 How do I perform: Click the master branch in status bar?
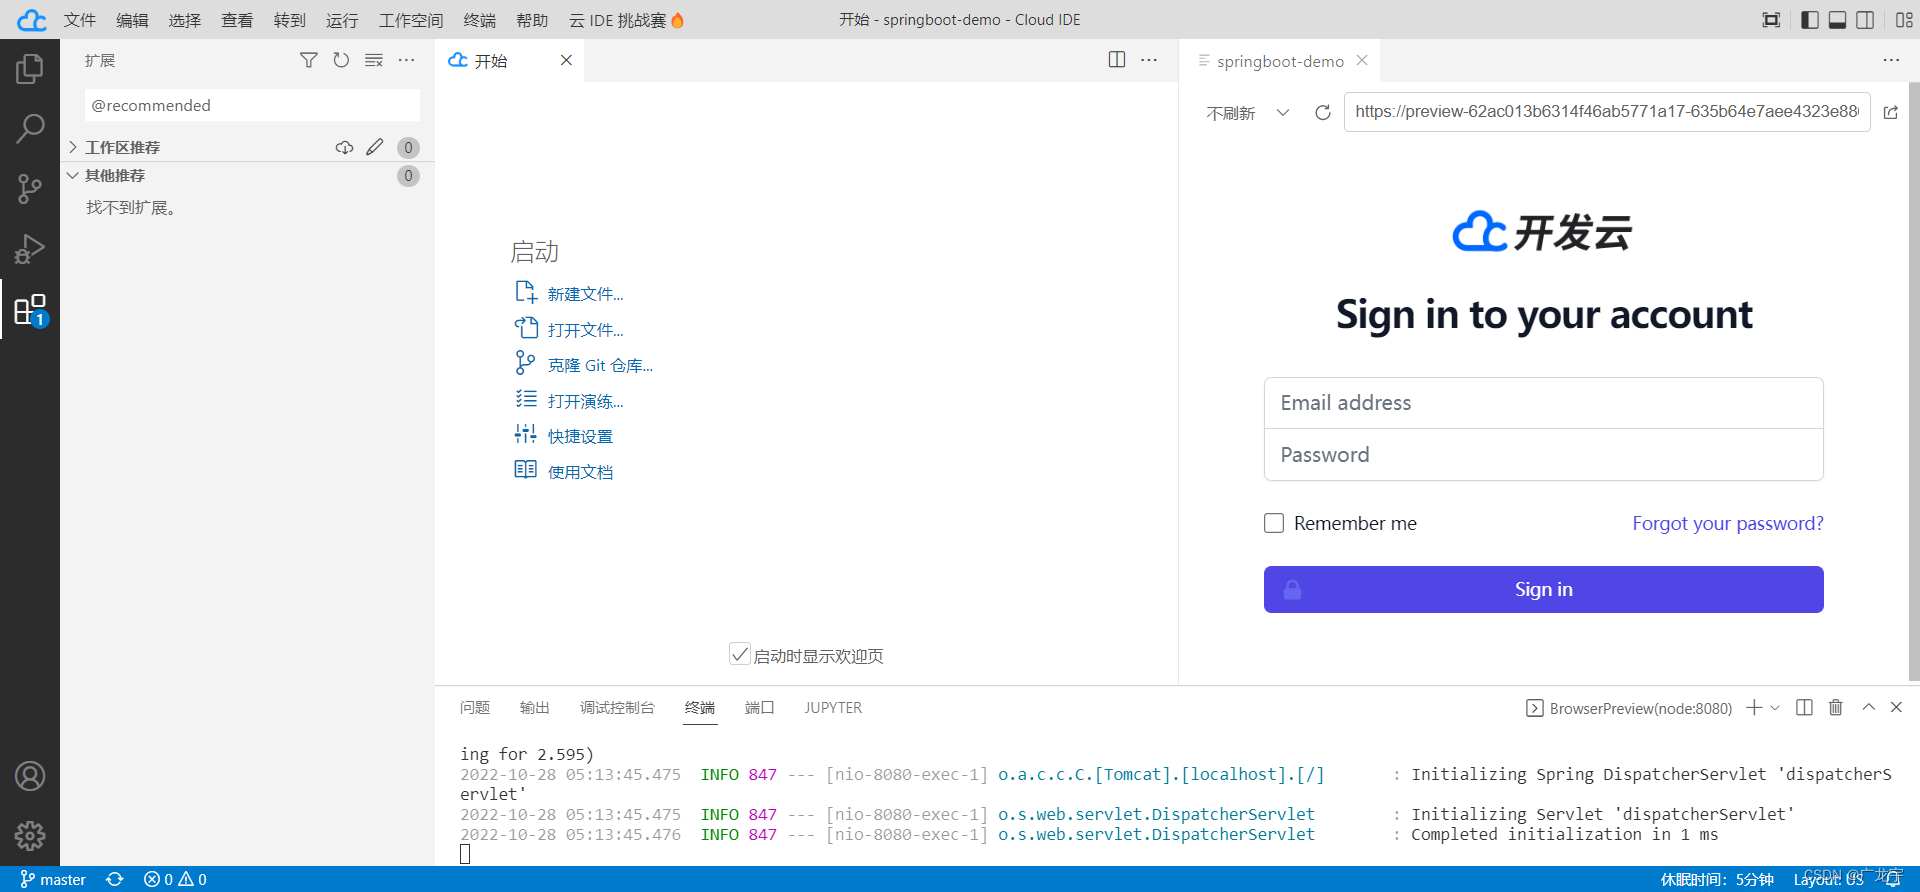click(x=53, y=879)
